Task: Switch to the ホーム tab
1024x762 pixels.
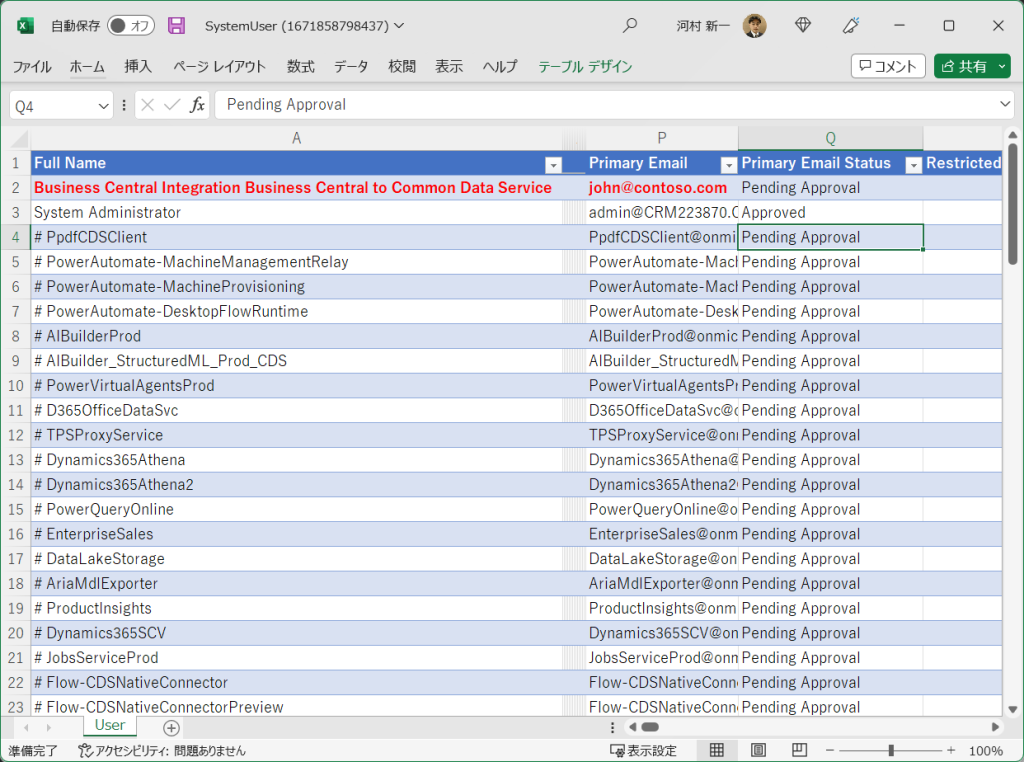Action: click(87, 67)
